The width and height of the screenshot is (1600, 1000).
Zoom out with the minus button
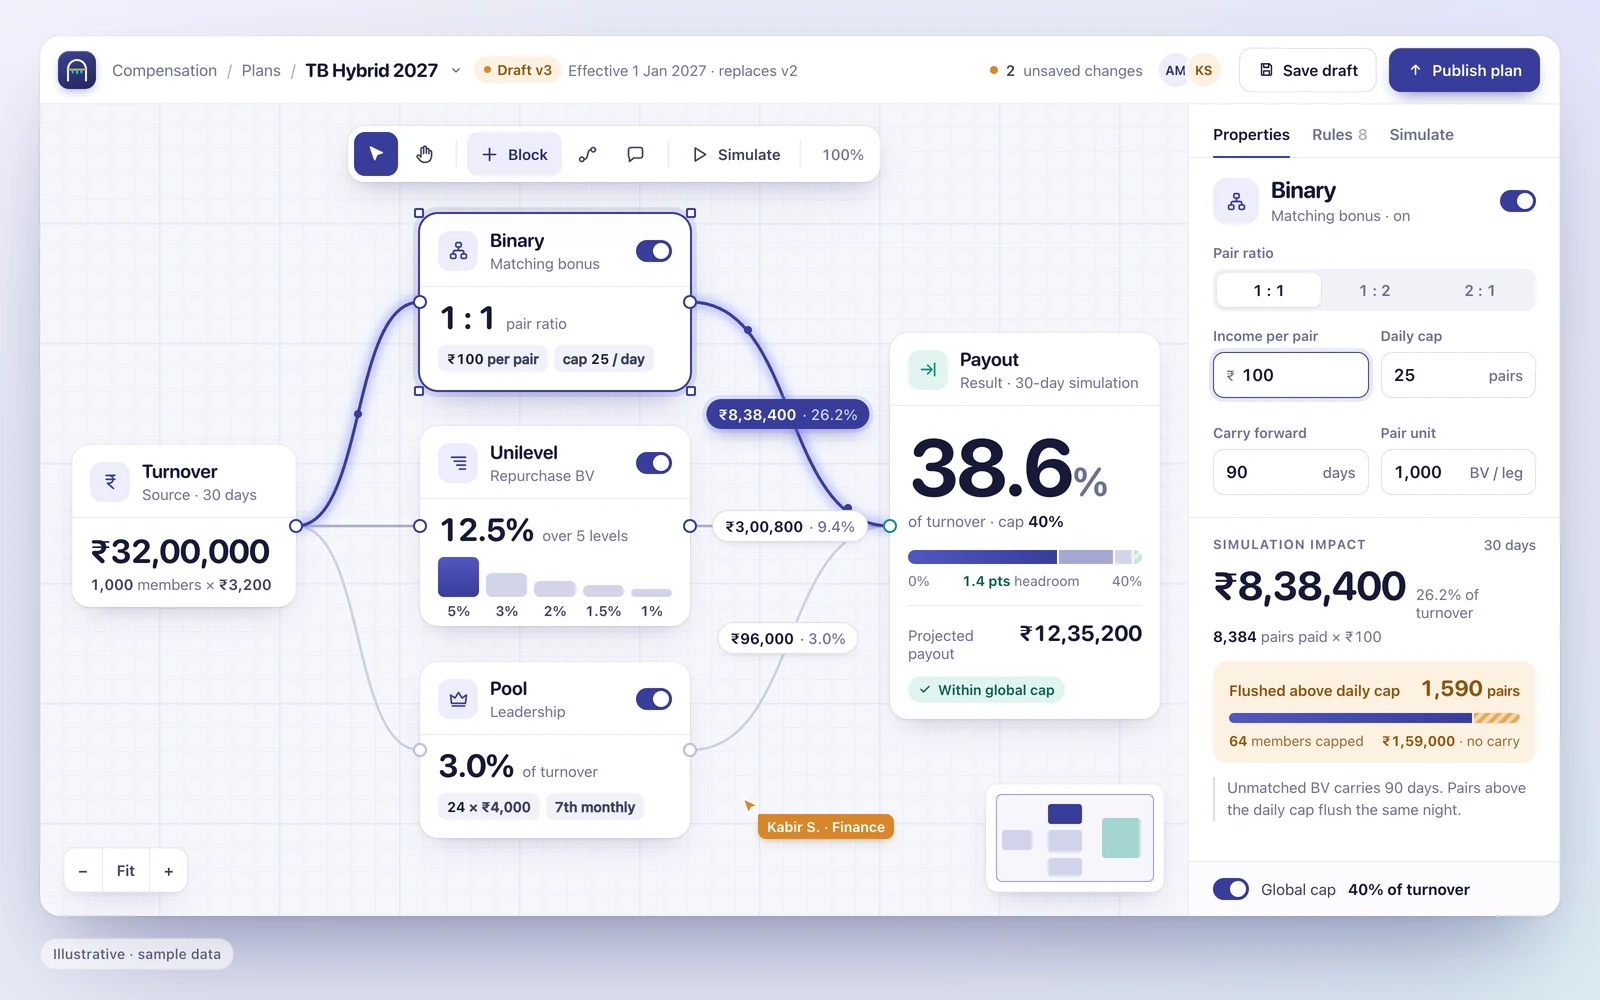pos(83,871)
